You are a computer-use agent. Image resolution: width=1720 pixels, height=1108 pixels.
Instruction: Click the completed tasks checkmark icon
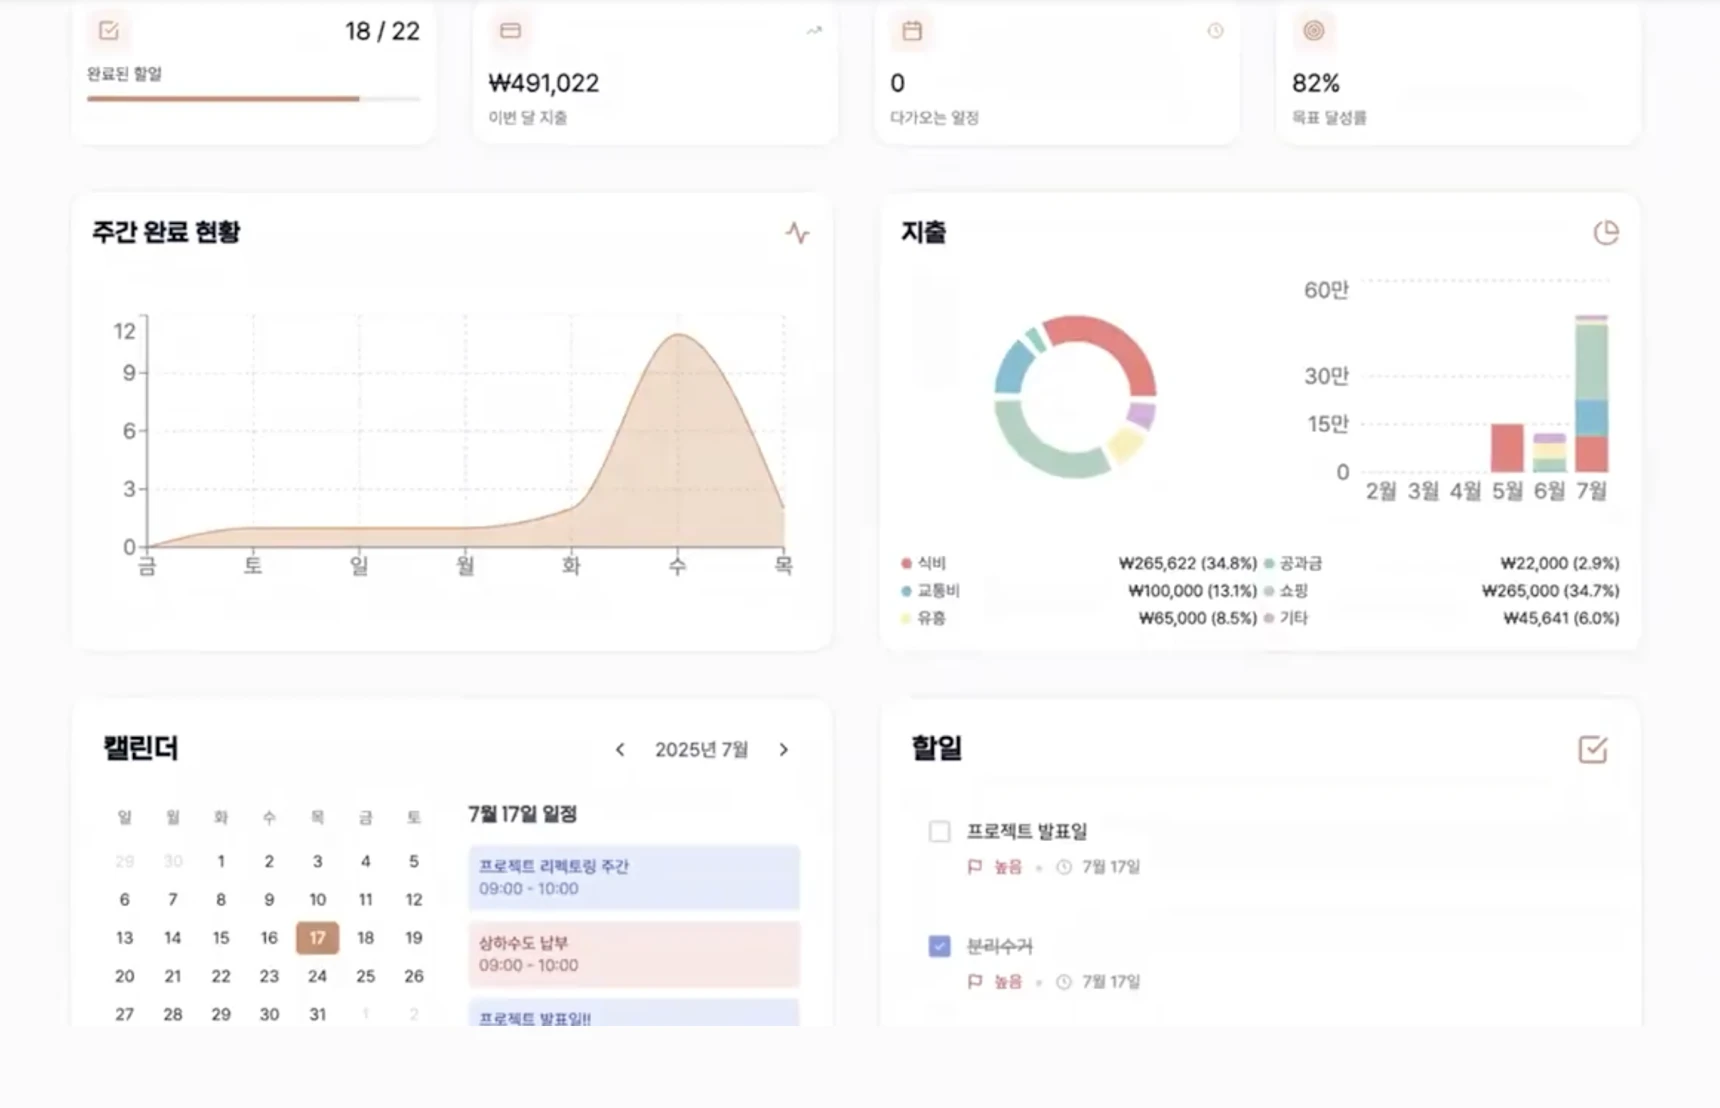pos(108,30)
